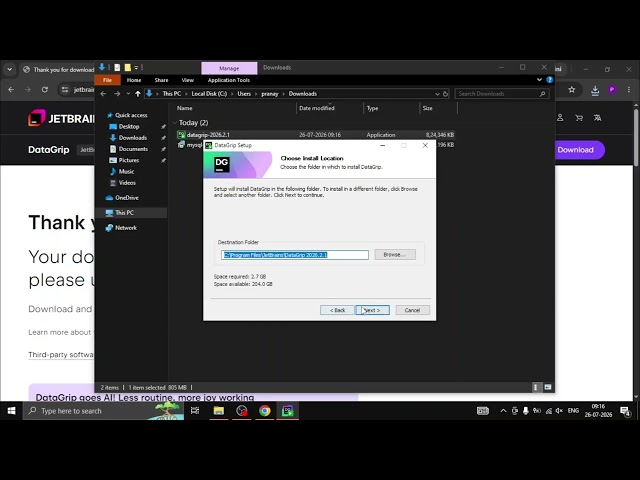The image size is (640, 480).
Task: Go up one folder level
Action: pos(138,94)
